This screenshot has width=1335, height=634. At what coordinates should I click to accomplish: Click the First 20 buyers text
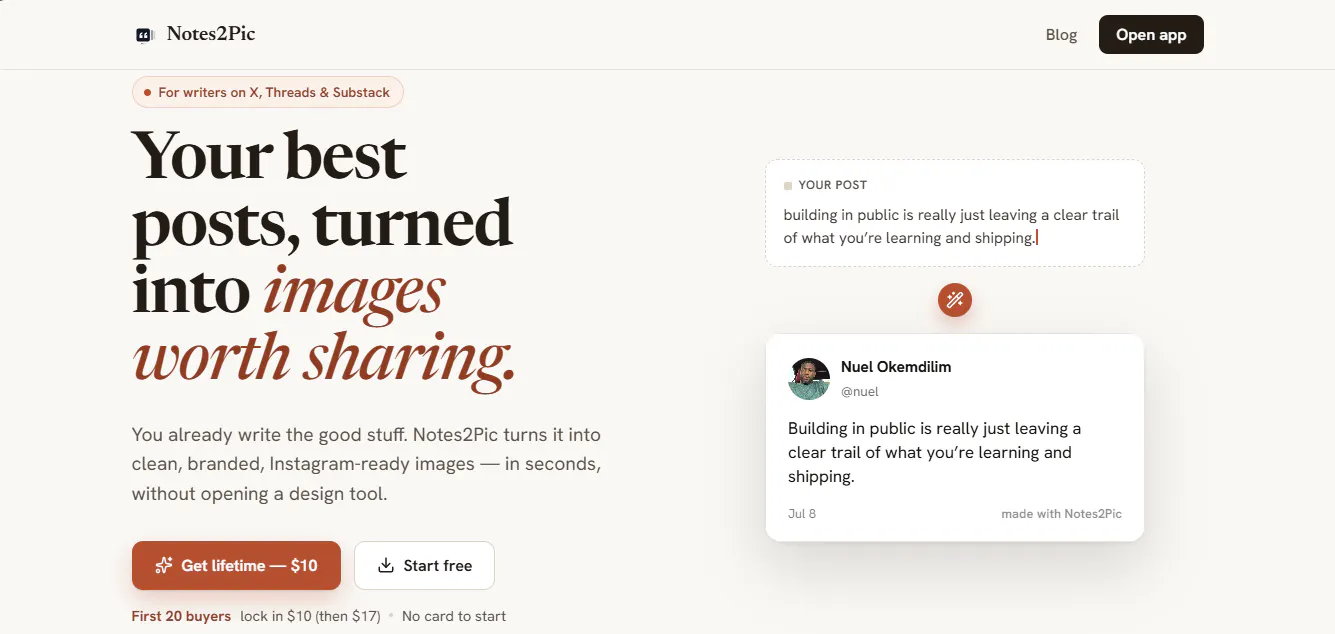181,616
